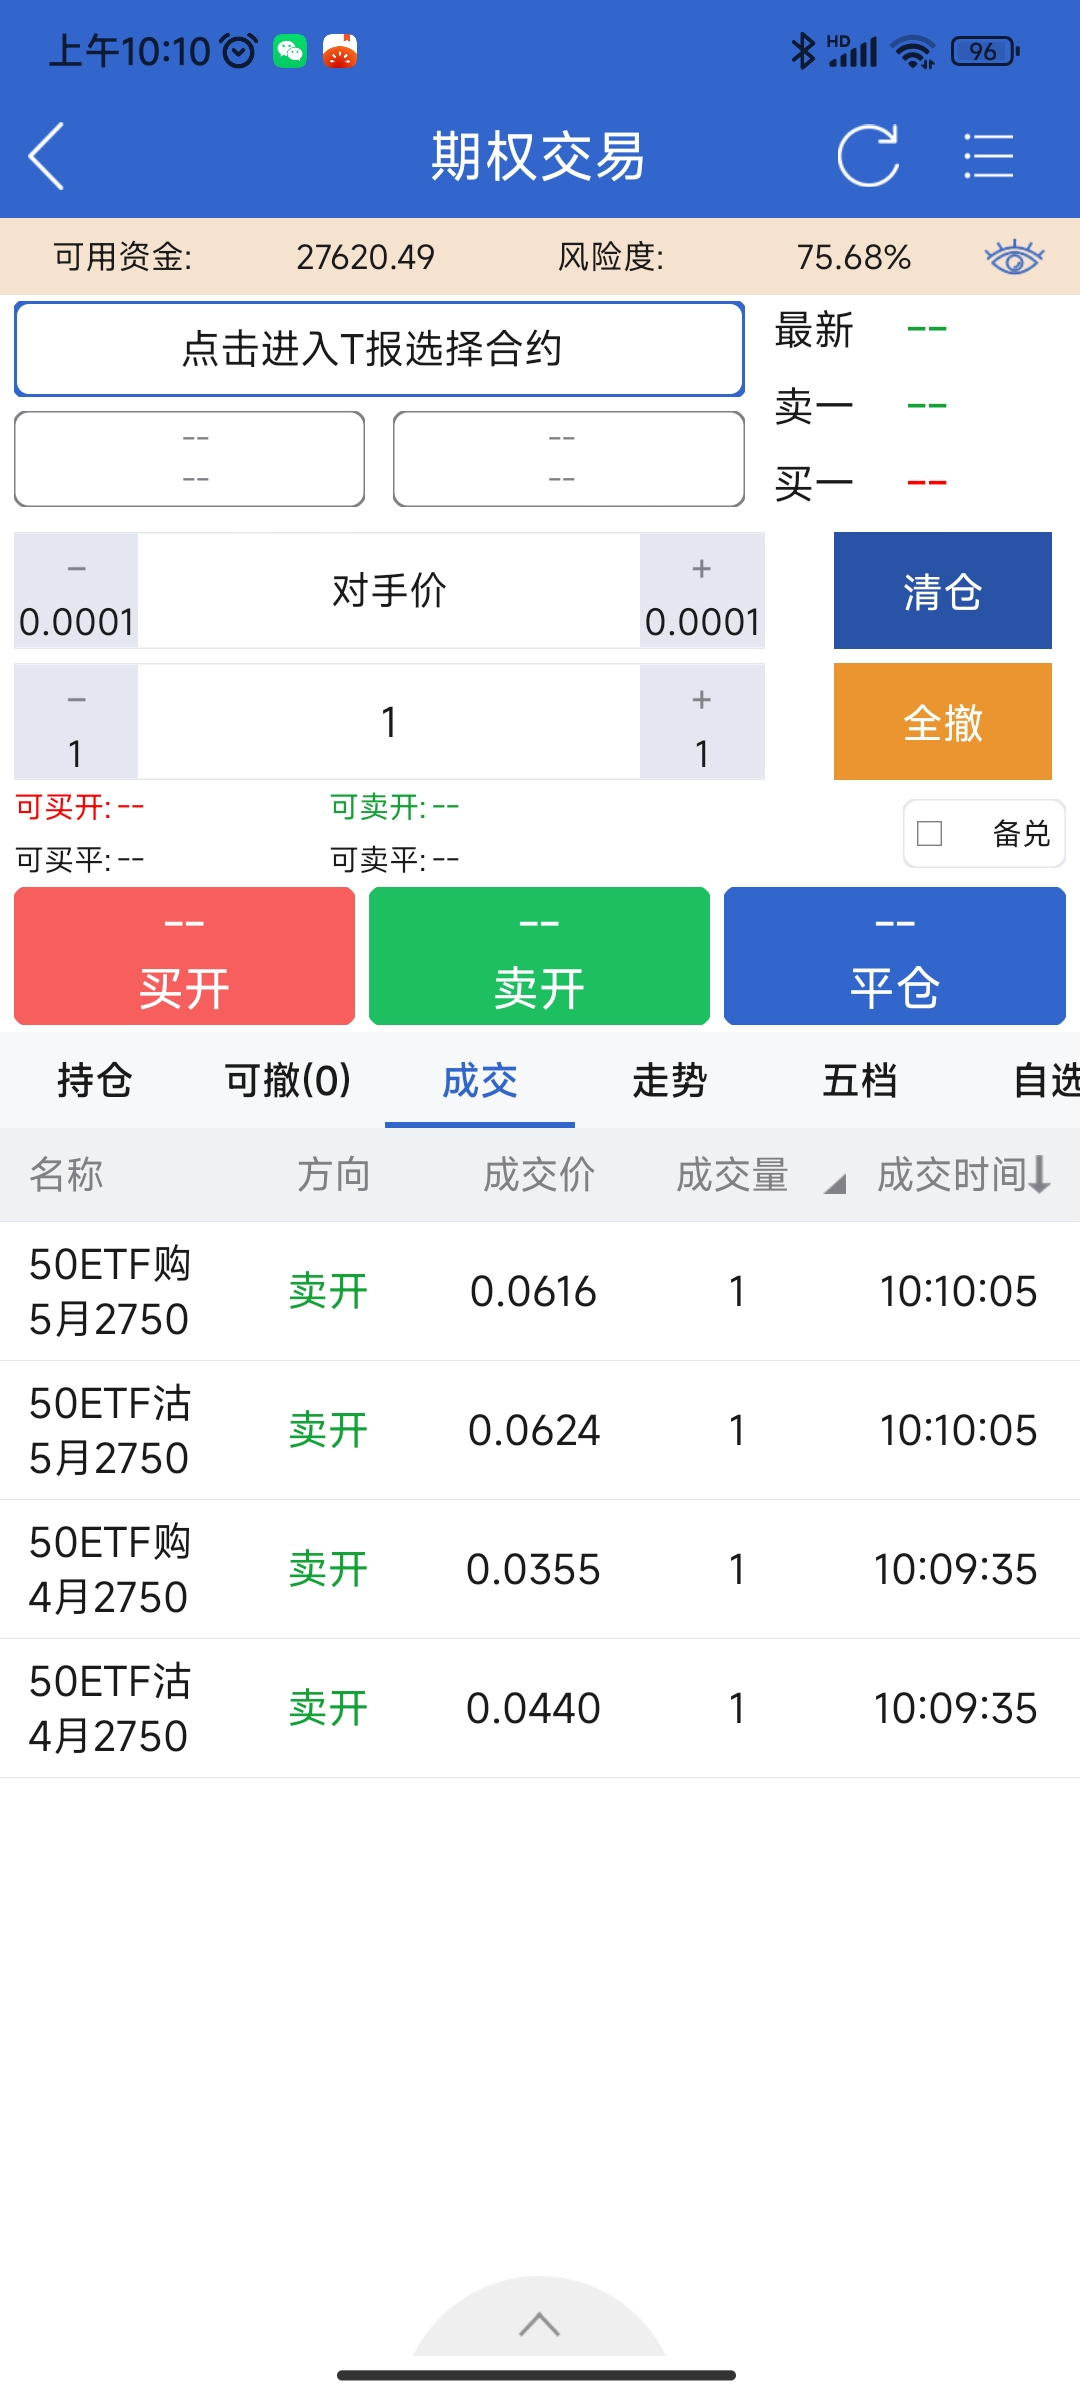
Task: Open the list menu icon
Action: 988,157
